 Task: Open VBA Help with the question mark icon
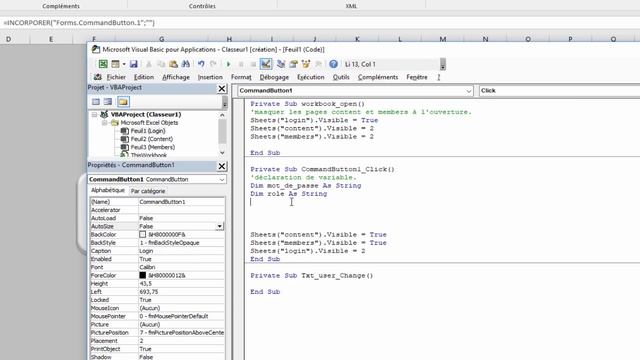(x=333, y=64)
